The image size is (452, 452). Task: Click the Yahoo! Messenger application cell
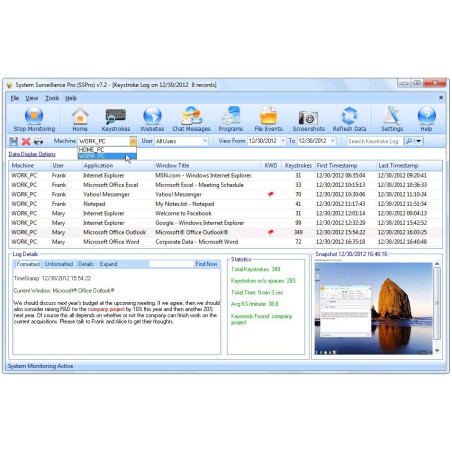tap(106, 194)
